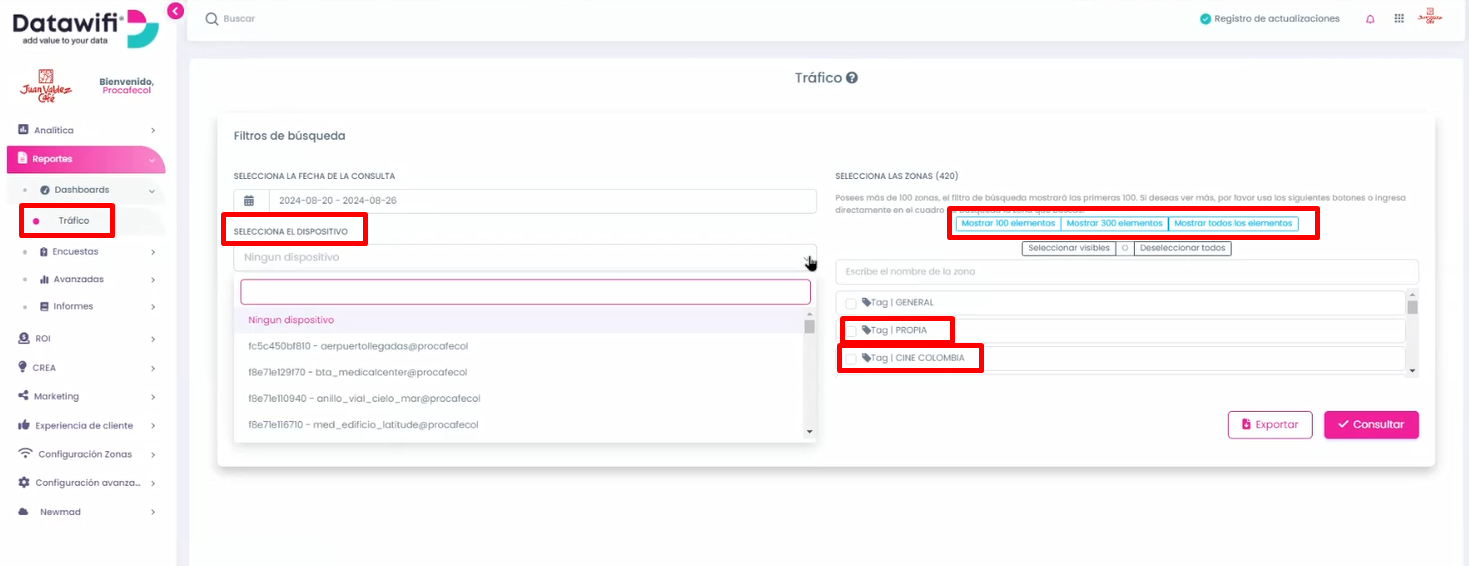Open the Juan Valdez profile logo at top right
Viewport: 1469px width, 566px height.
1430,18
